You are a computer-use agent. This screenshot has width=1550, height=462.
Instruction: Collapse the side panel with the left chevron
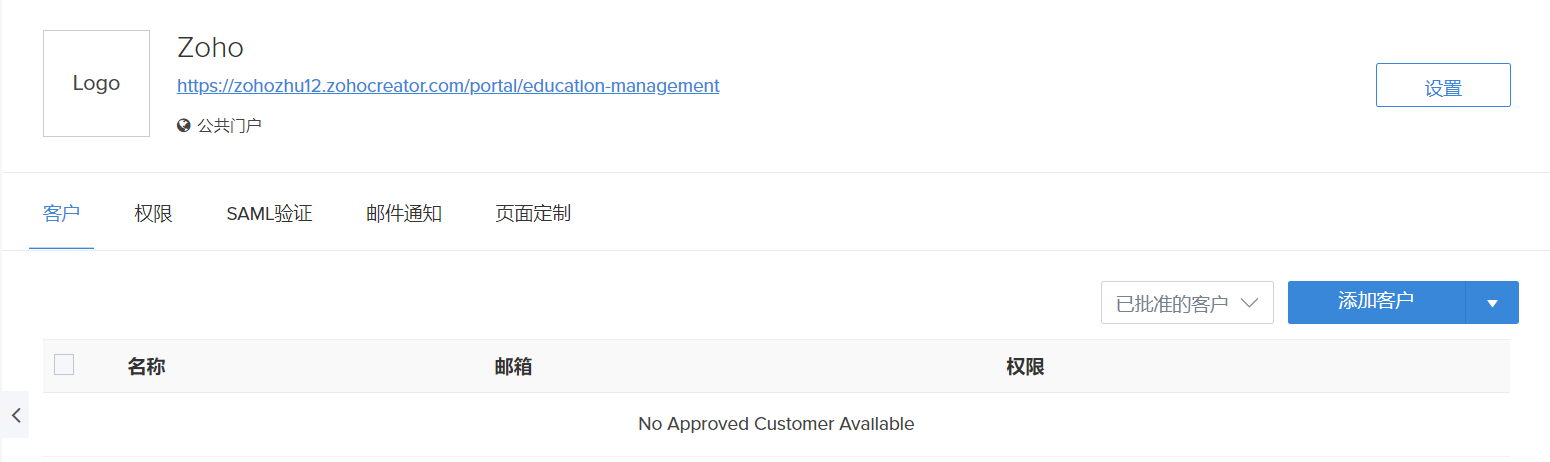(x=15, y=415)
